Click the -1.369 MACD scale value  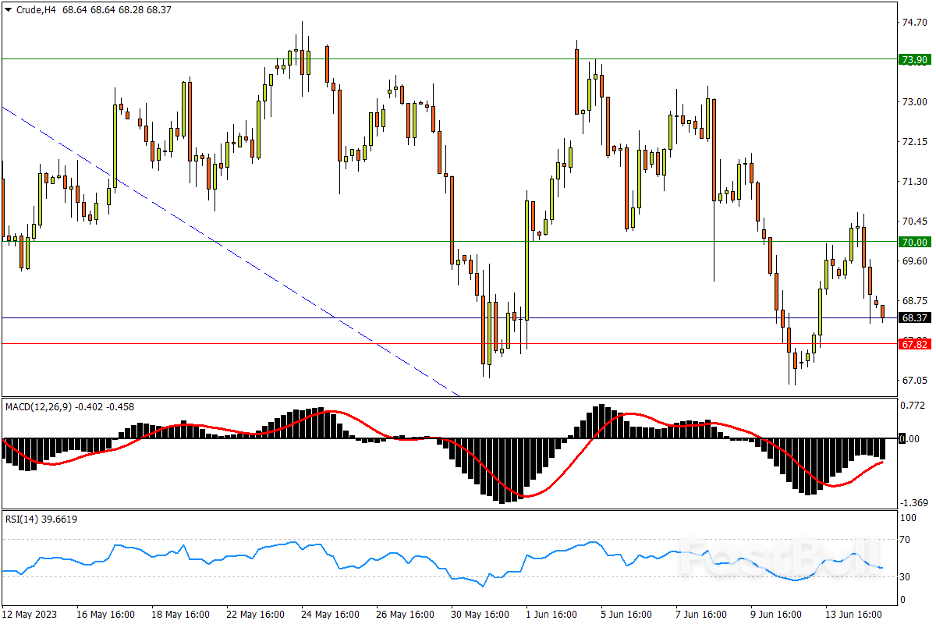click(x=913, y=503)
